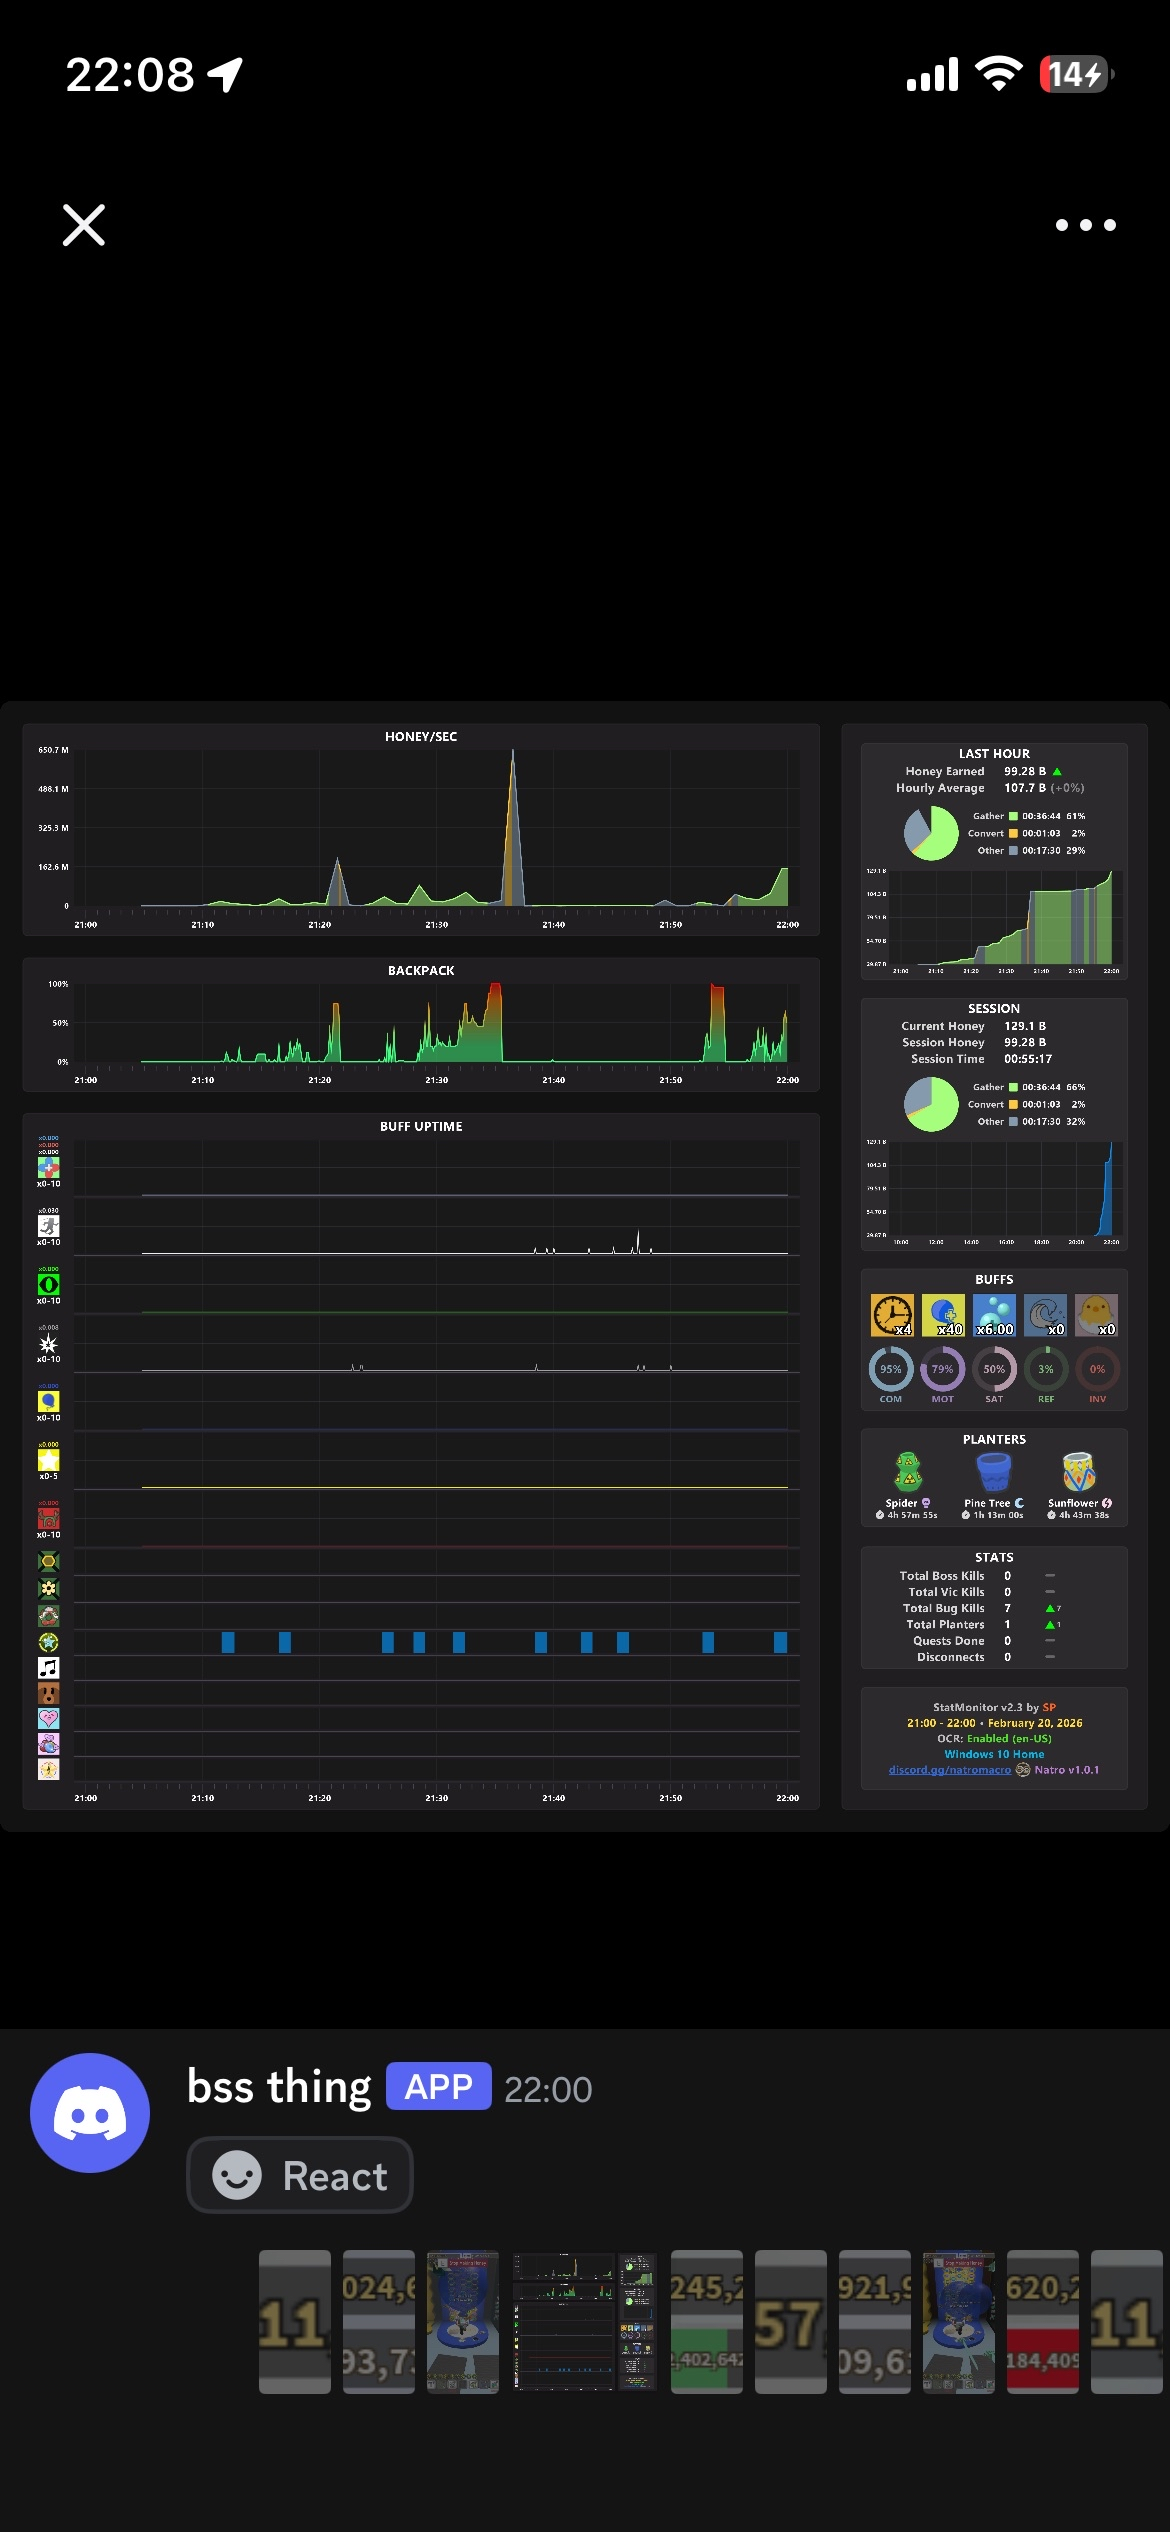Tap the smiley face React icon
Screen dimensions: 1170x2532
[237, 2175]
